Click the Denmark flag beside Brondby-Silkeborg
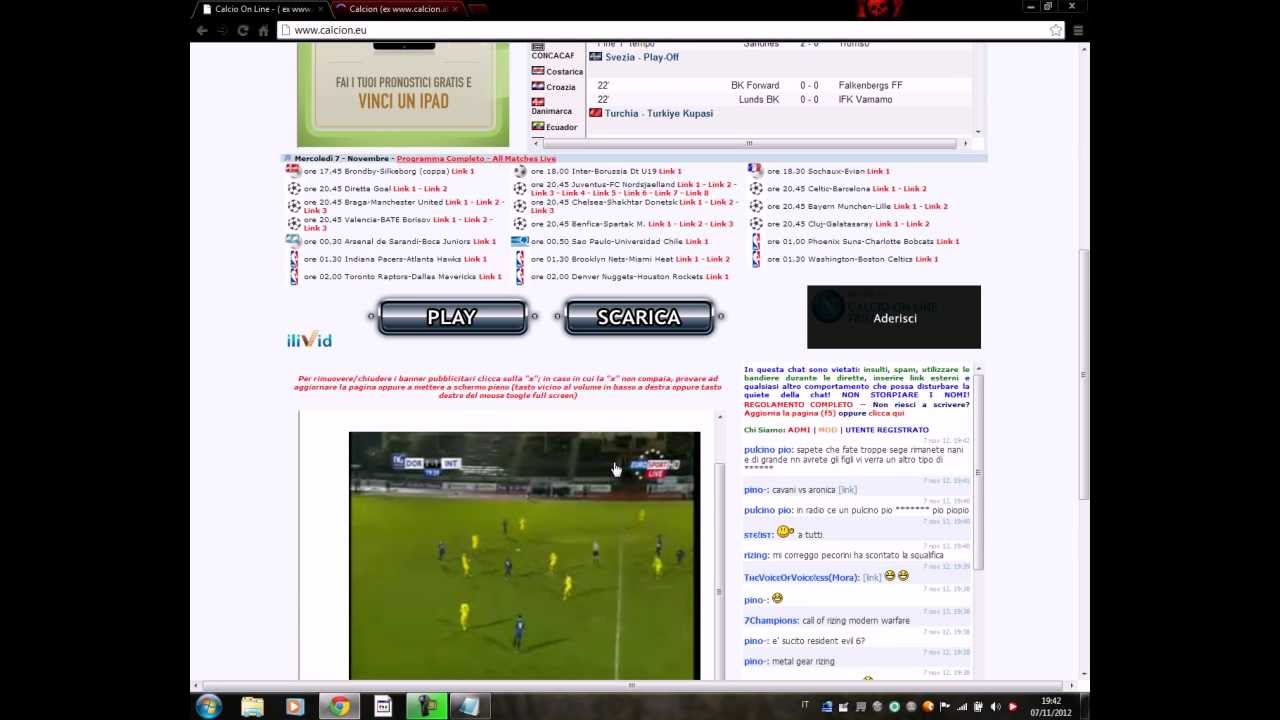 (292, 170)
